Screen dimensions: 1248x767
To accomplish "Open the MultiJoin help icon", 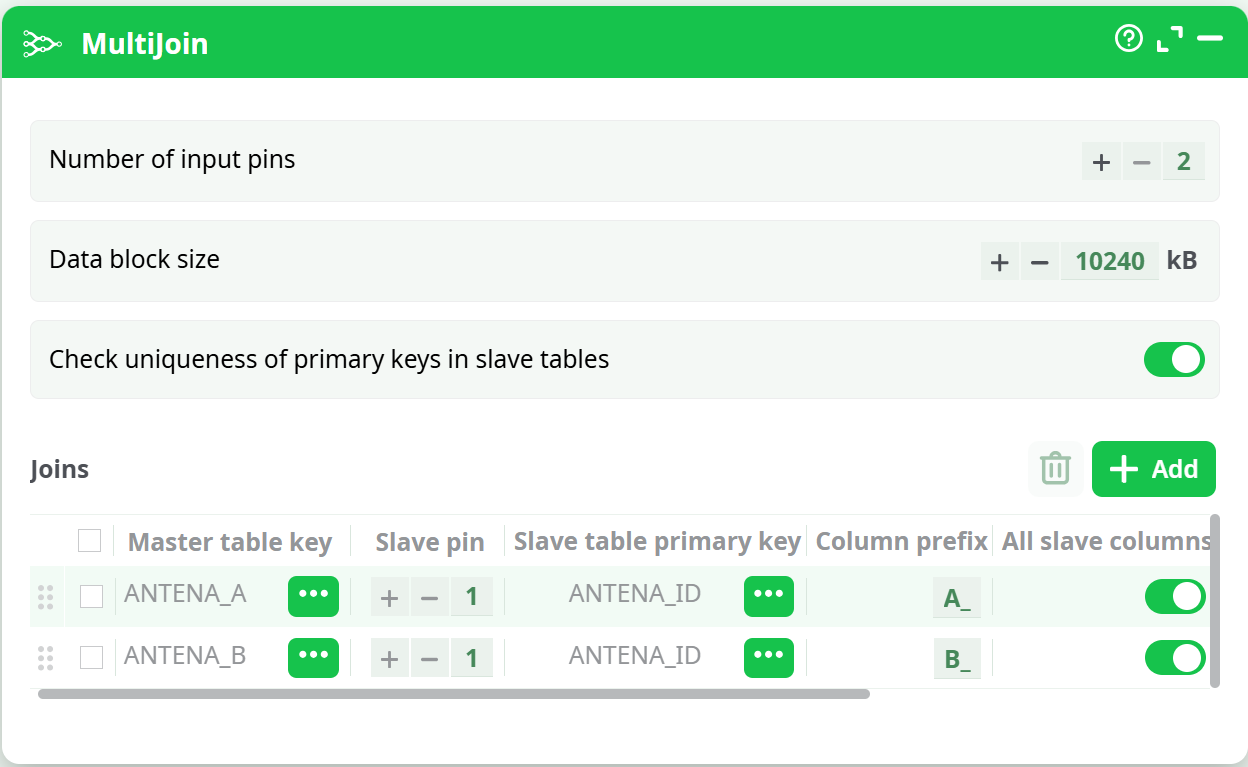I will pos(1128,39).
